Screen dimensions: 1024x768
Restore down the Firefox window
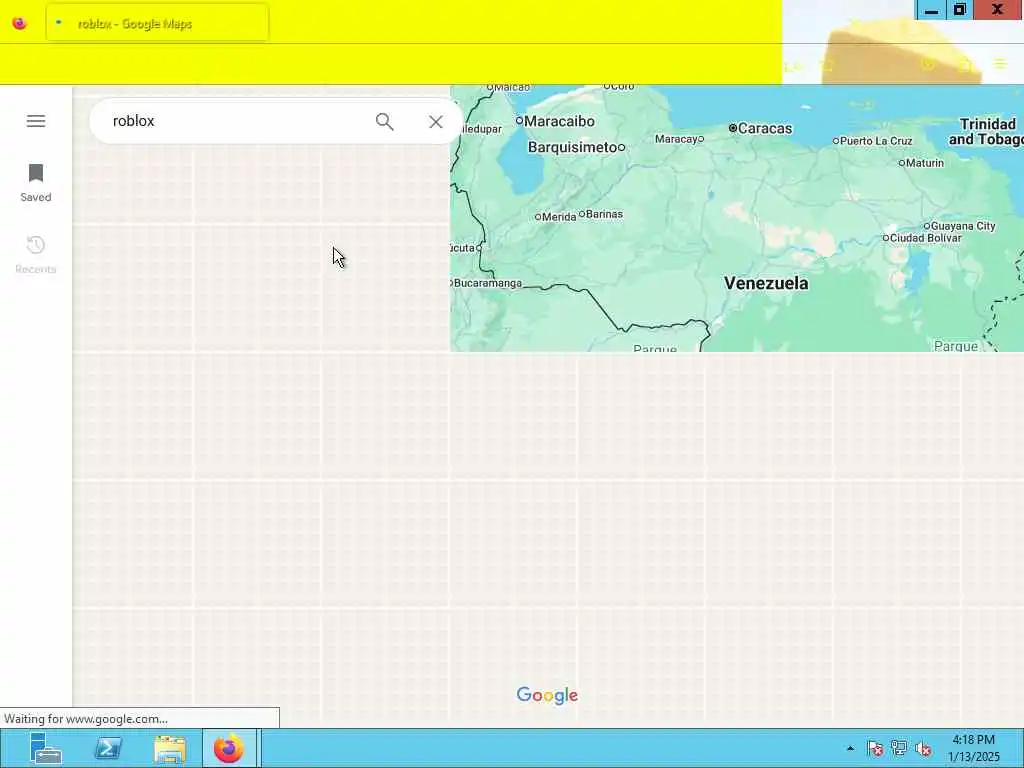960,10
